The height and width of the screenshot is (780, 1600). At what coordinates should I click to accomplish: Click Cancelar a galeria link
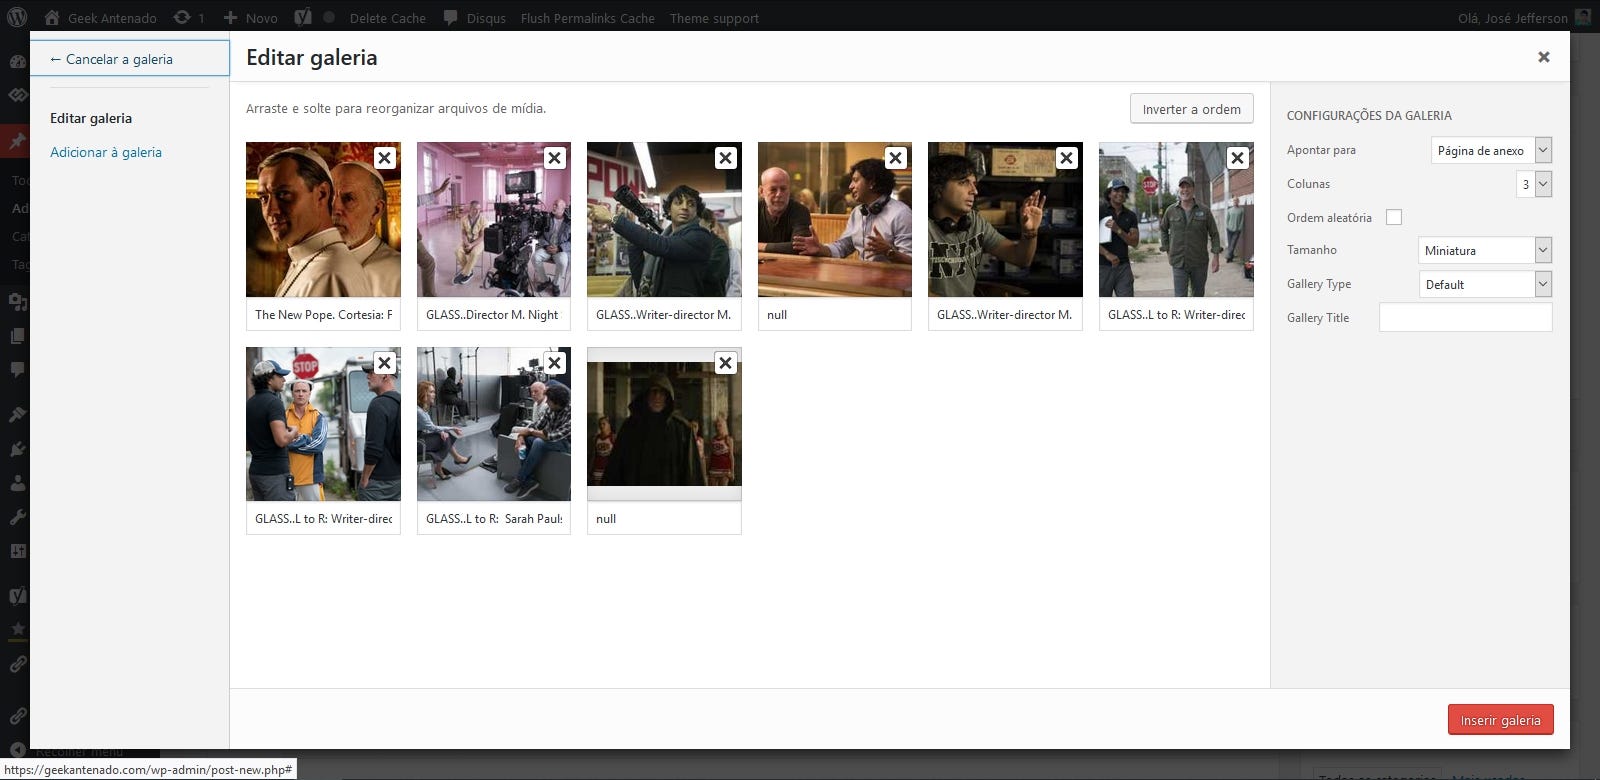coord(130,59)
